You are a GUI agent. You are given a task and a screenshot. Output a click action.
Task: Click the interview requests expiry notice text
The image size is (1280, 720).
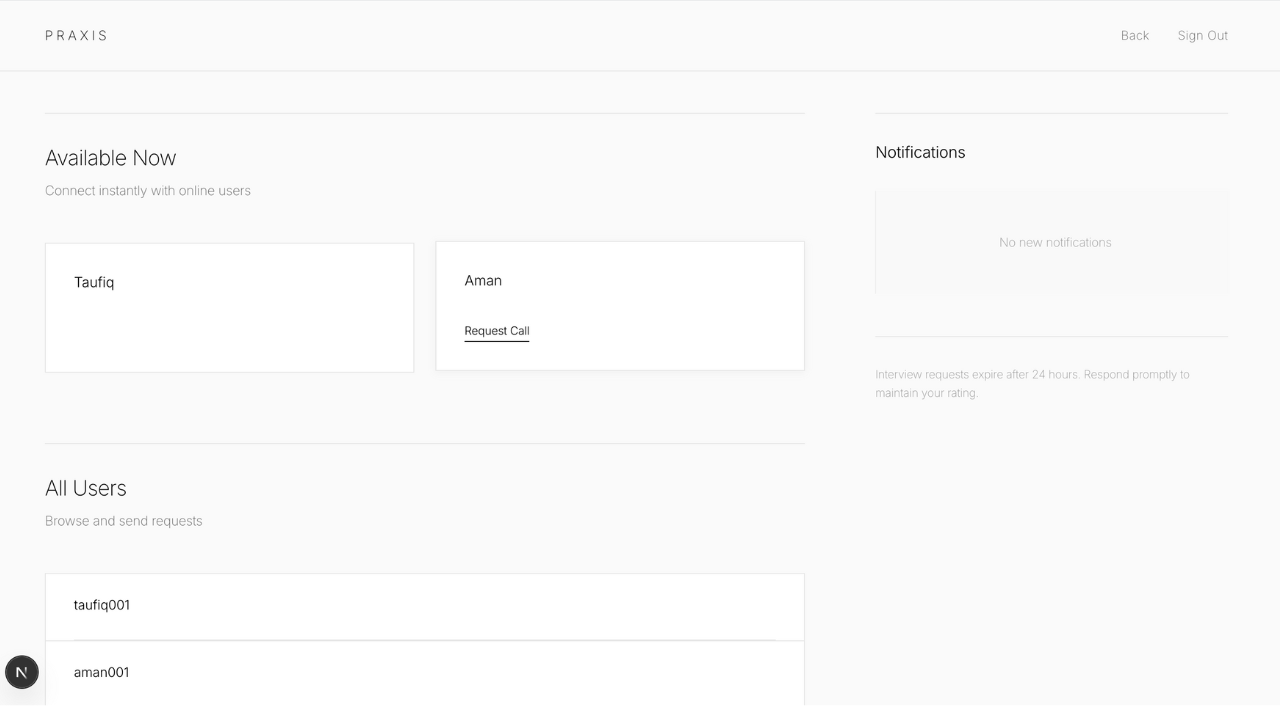point(1031,383)
